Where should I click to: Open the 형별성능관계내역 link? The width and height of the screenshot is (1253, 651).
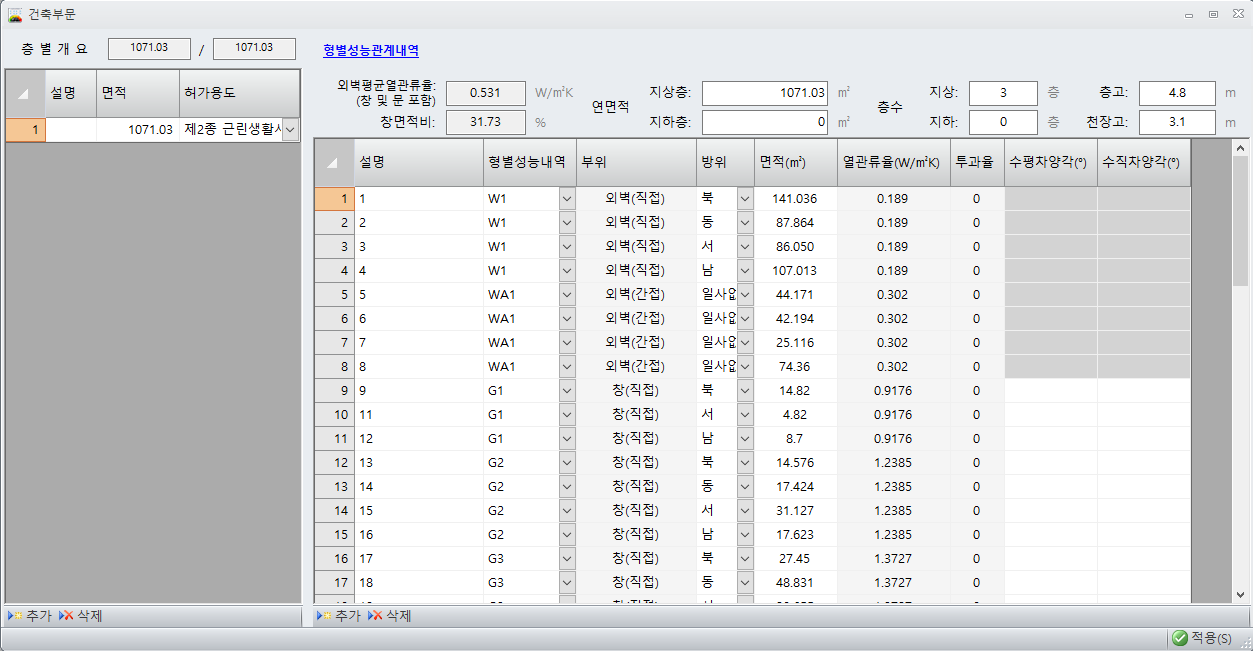tap(371, 50)
